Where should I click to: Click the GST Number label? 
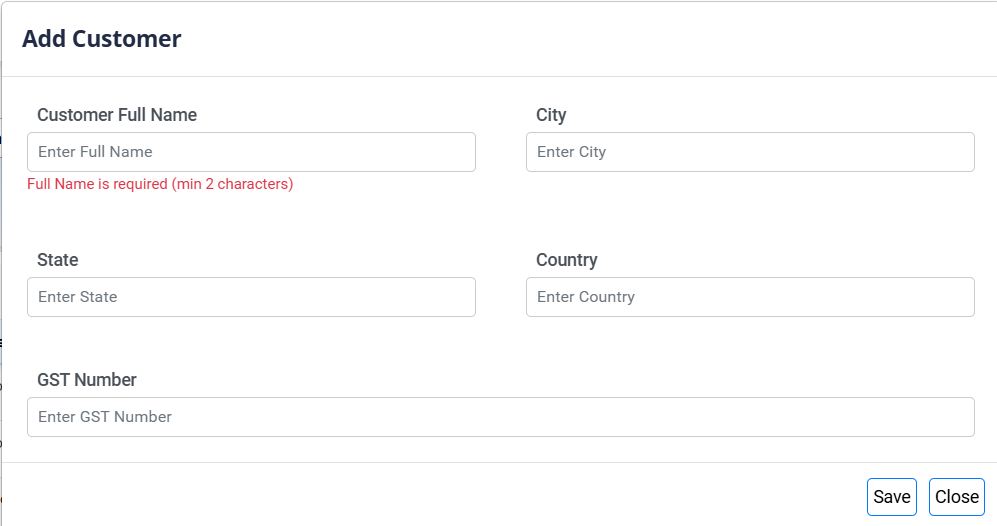87,380
